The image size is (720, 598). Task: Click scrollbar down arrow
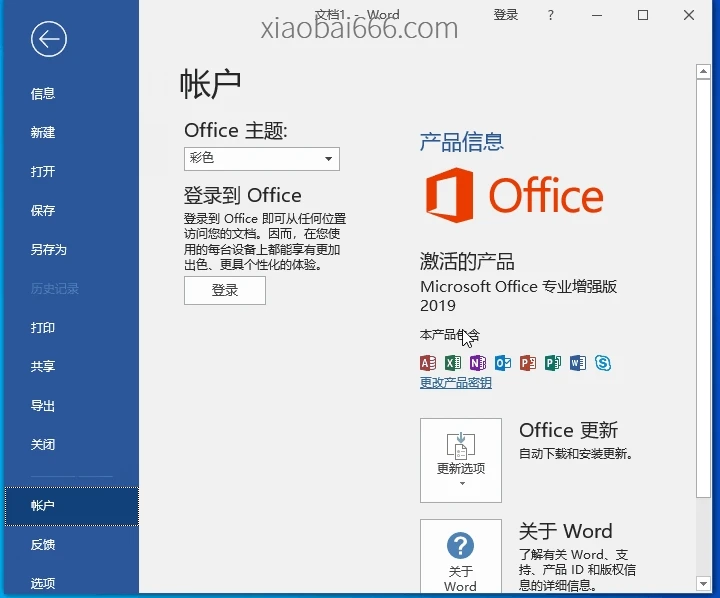coord(703,583)
